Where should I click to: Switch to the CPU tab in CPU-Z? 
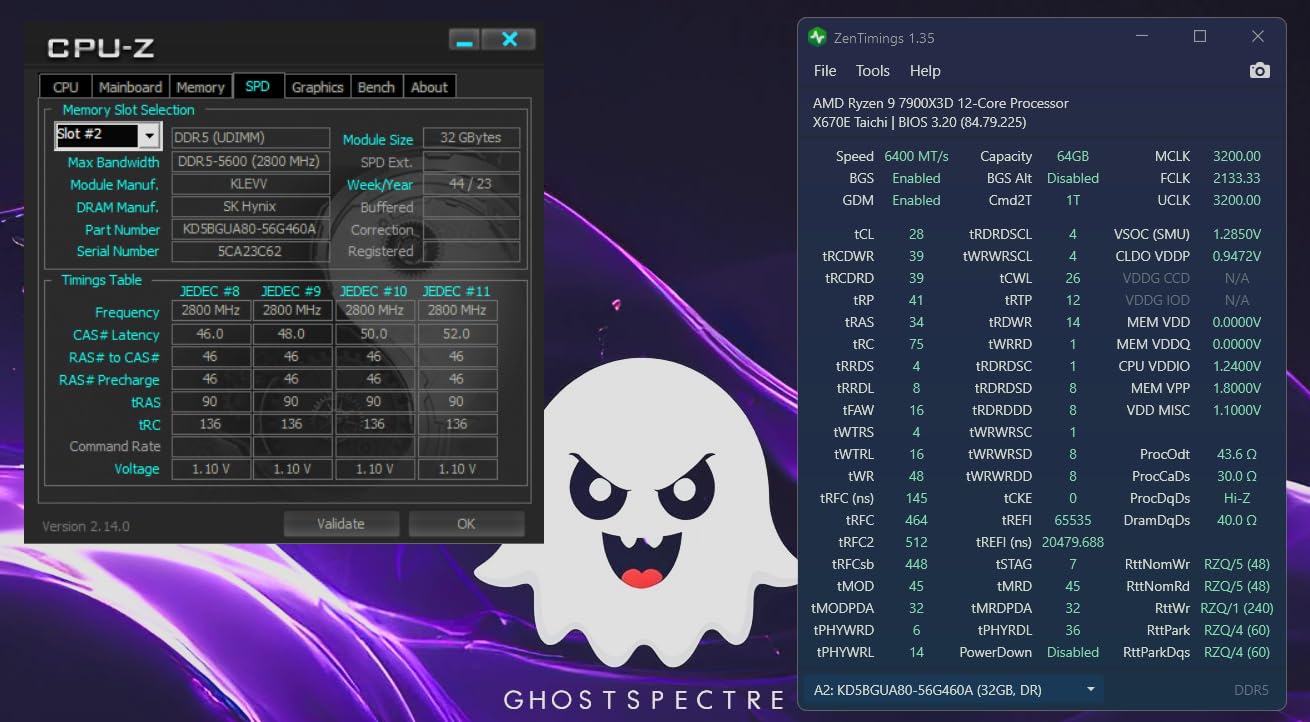pos(65,87)
